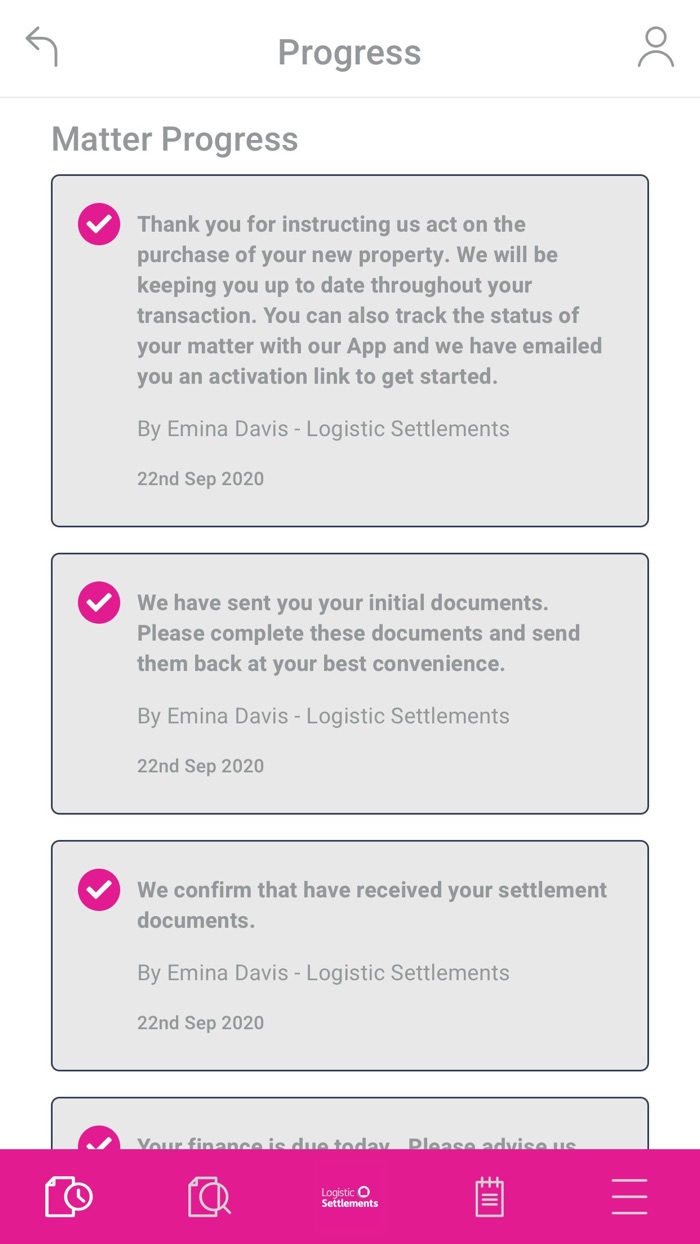700x1244 pixels.
Task: Open the hamburger menu icon
Action: click(x=629, y=1195)
